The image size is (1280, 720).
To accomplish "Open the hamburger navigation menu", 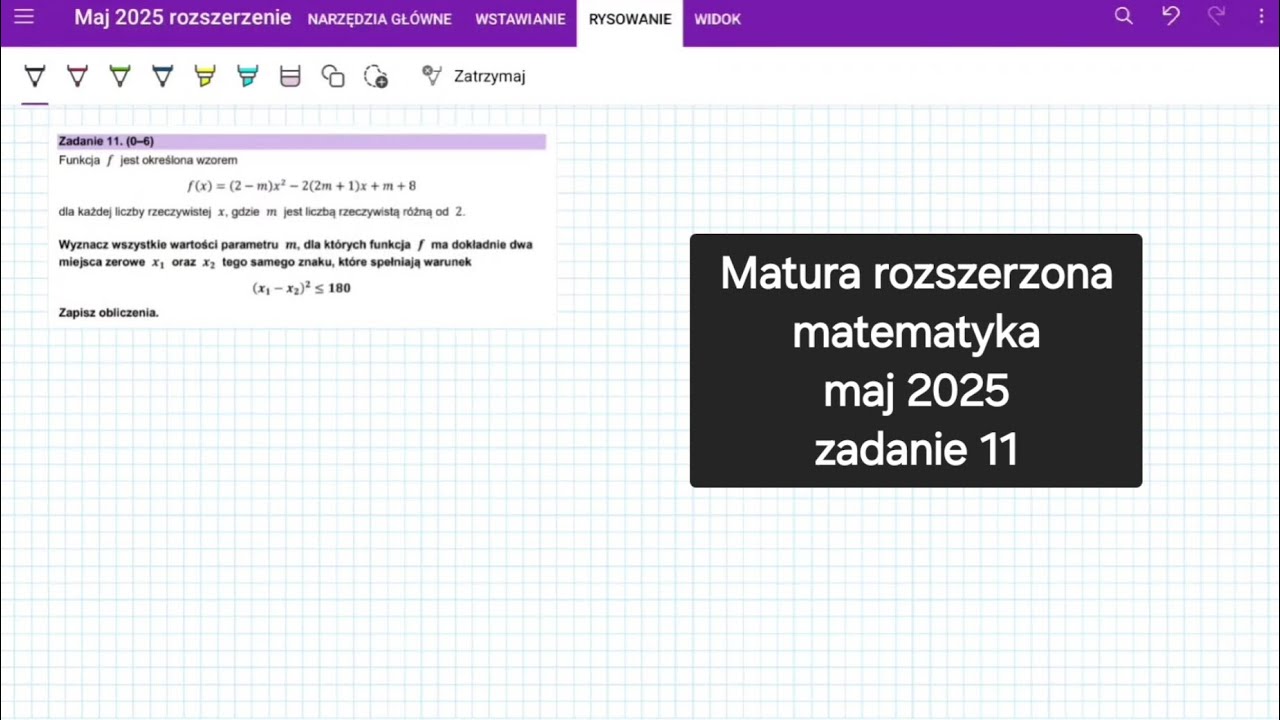I will (x=24, y=17).
